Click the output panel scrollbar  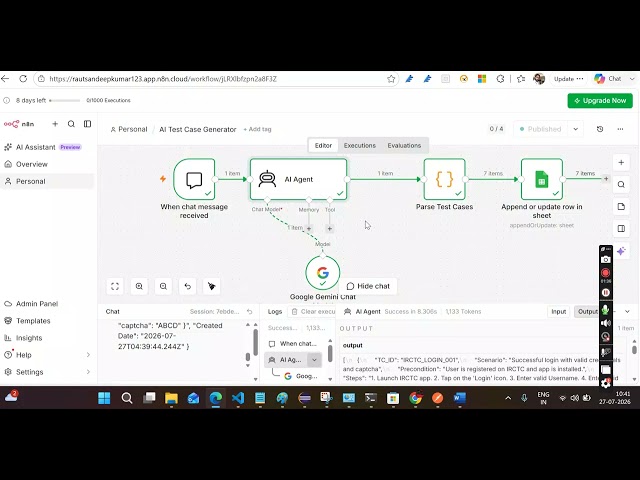[x=634, y=350]
